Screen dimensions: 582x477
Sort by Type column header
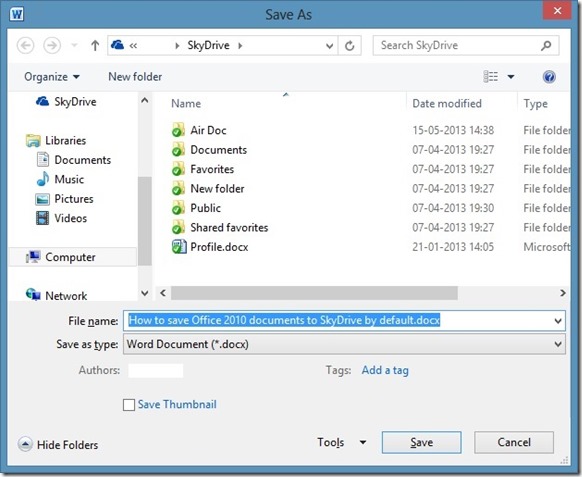pyautogui.click(x=535, y=104)
